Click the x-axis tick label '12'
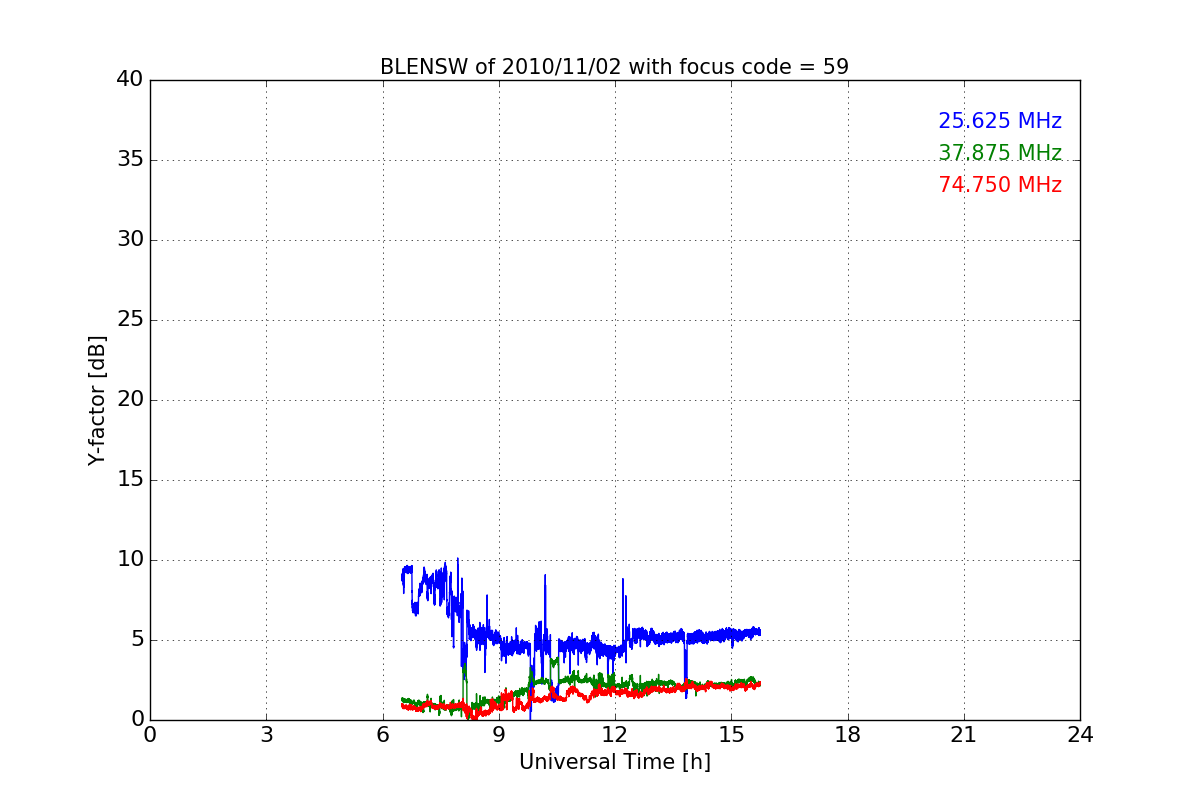The image size is (1200, 800). click(x=615, y=734)
